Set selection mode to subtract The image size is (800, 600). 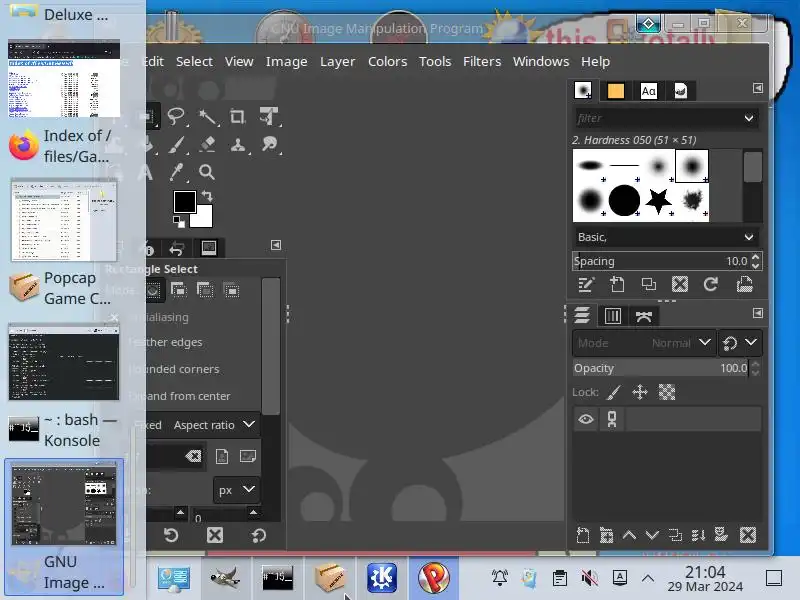click(x=205, y=291)
